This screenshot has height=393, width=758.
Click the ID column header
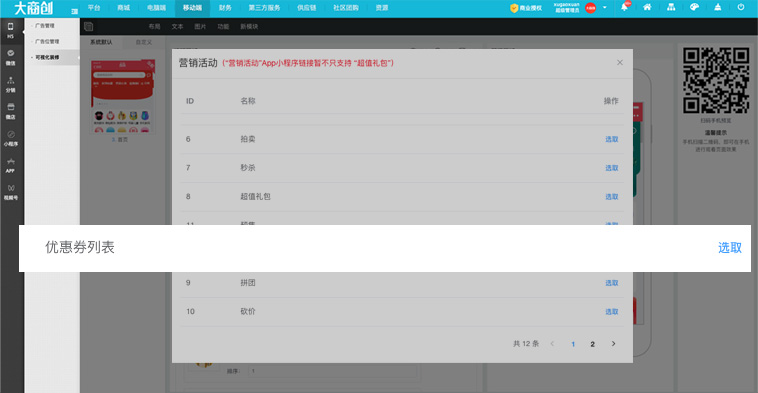point(190,101)
